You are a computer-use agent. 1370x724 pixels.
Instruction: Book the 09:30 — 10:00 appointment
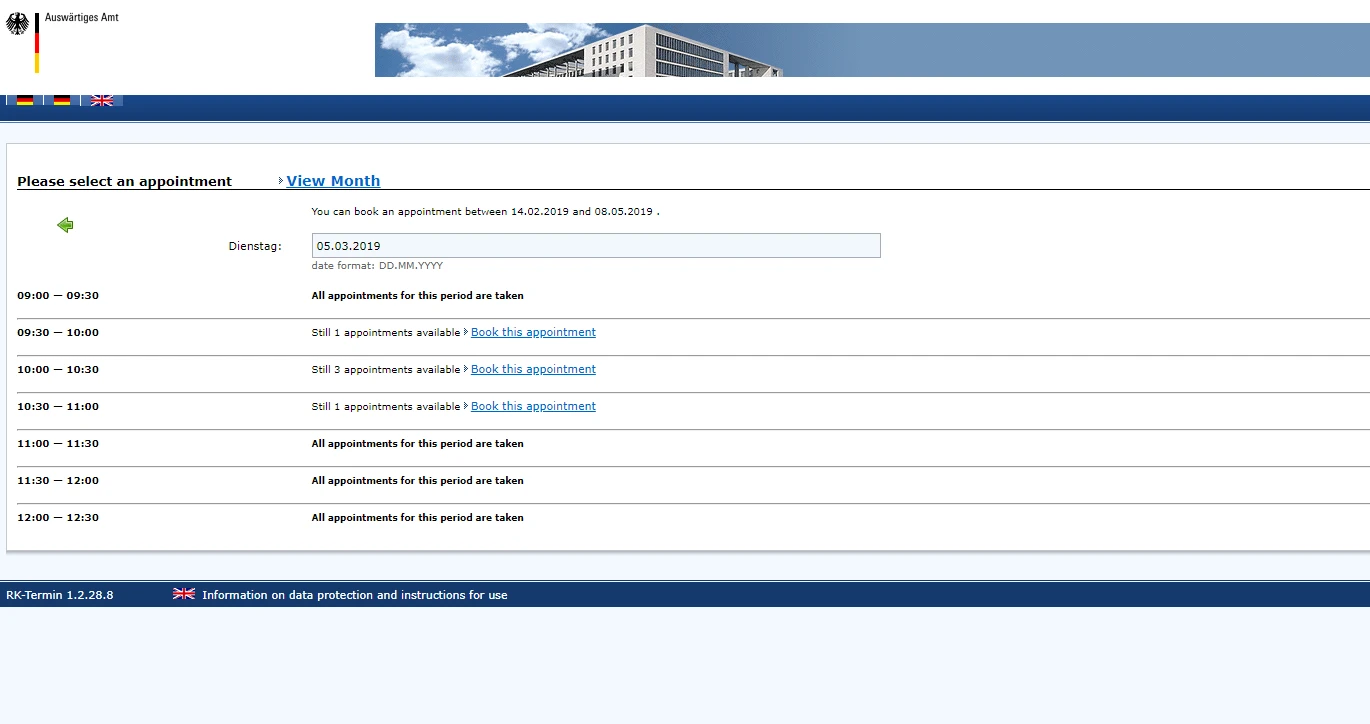pyautogui.click(x=533, y=332)
